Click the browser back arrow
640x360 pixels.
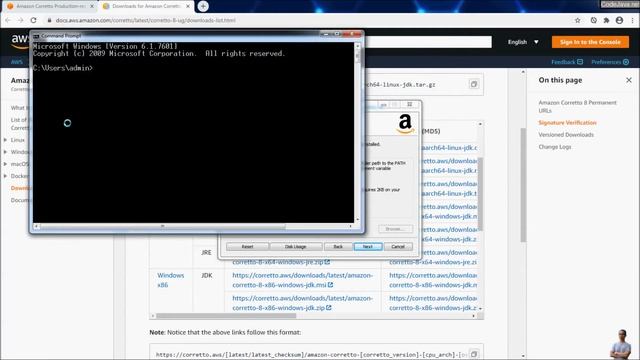[x=8, y=20]
